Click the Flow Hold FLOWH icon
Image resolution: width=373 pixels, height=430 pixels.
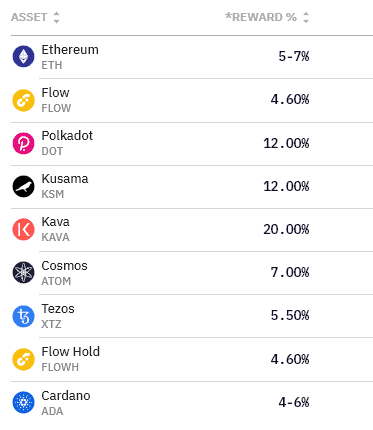point(23,359)
